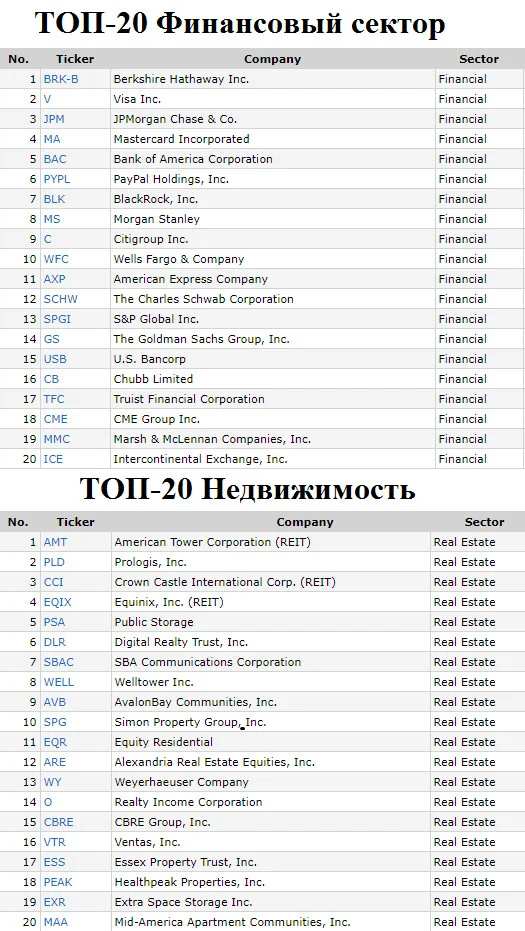525x931 pixels.
Task: Open the WELL ticker link
Action: pos(59,682)
